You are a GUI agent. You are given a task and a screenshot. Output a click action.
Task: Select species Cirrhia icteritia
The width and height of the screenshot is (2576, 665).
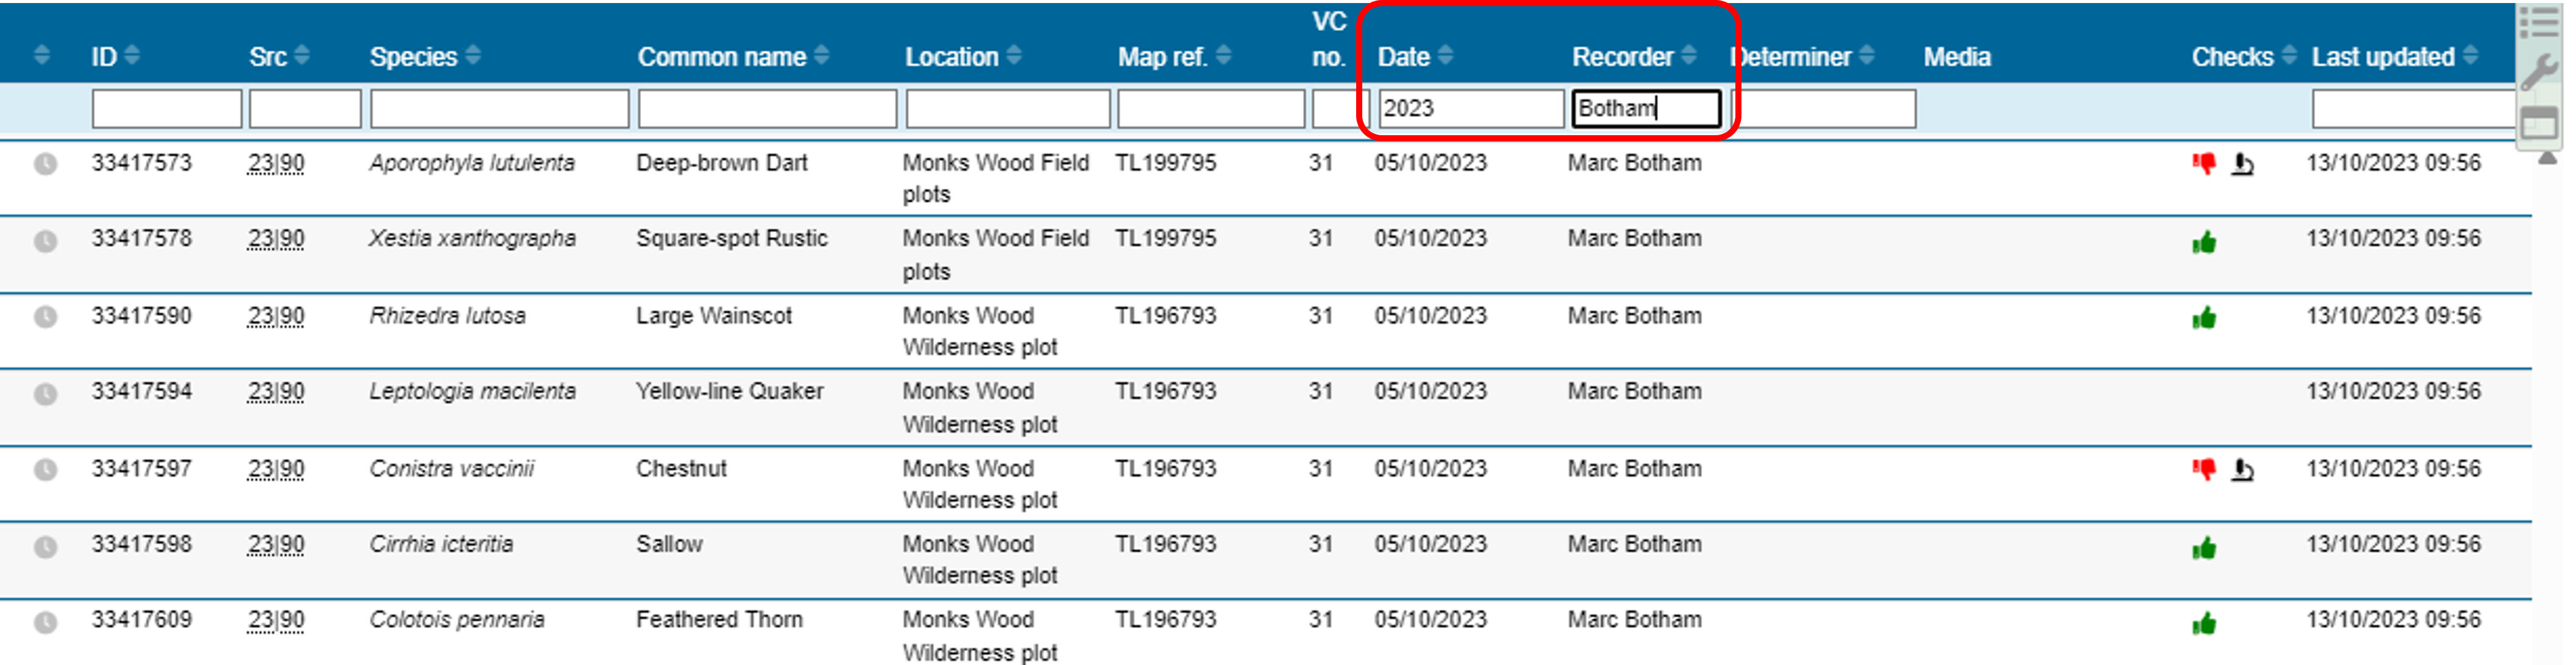pyautogui.click(x=441, y=544)
